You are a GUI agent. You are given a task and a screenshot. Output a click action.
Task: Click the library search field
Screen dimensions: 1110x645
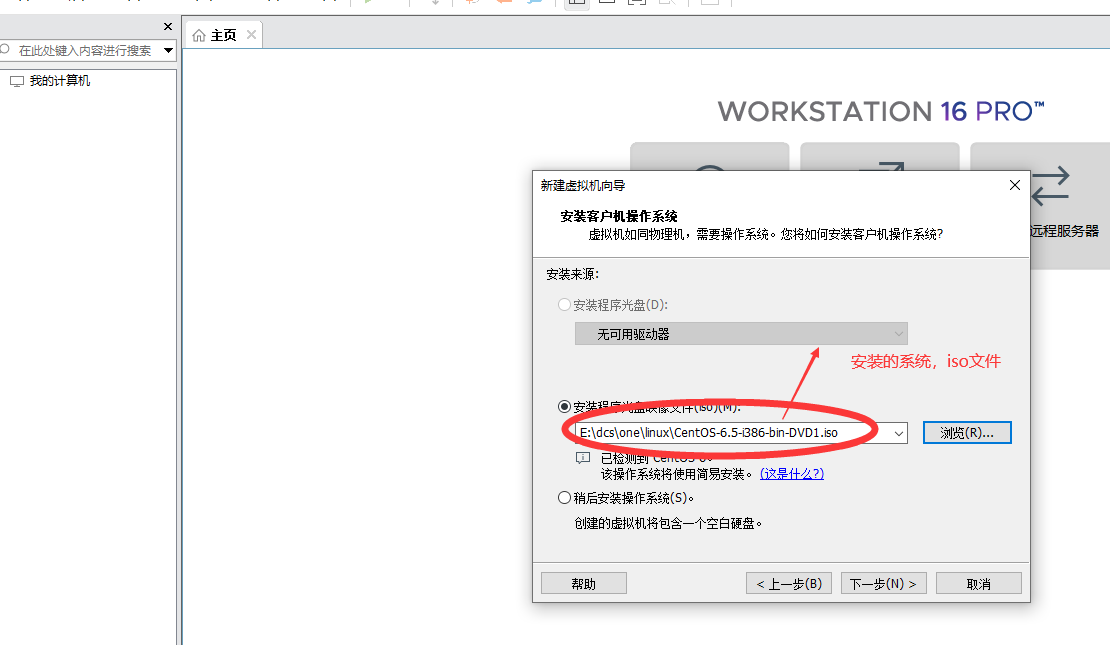click(84, 50)
